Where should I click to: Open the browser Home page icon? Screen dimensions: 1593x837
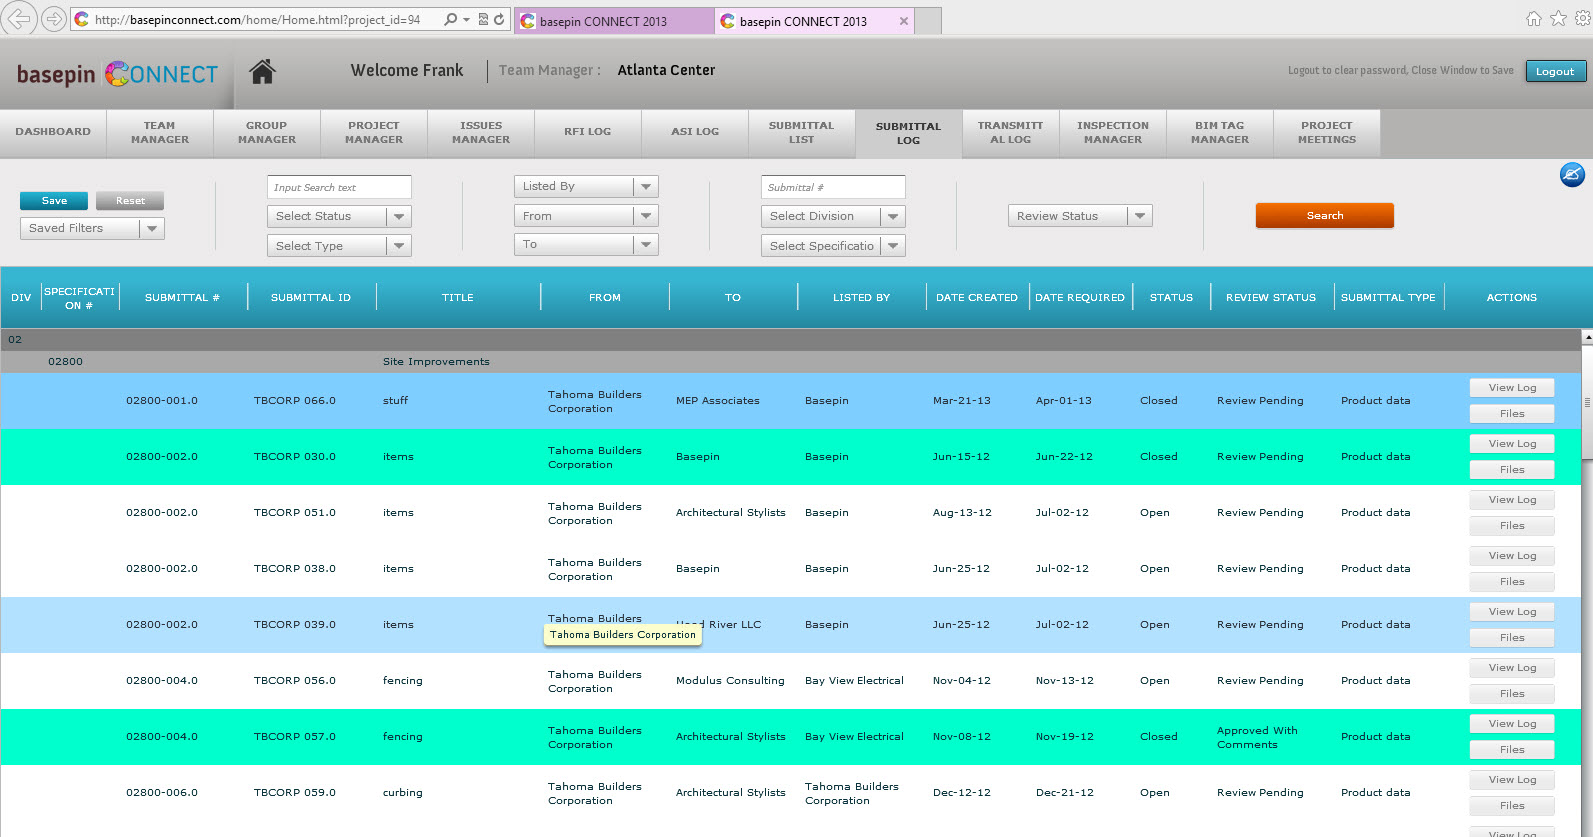tap(1534, 19)
